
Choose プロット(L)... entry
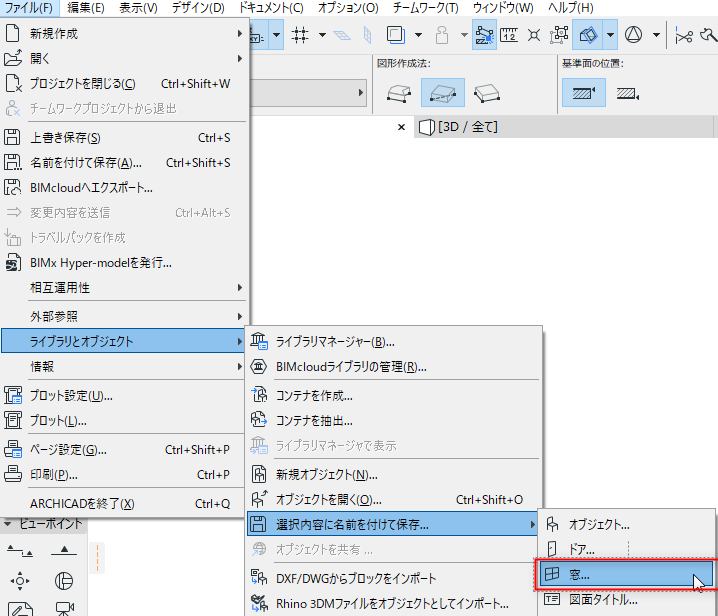click(124, 420)
